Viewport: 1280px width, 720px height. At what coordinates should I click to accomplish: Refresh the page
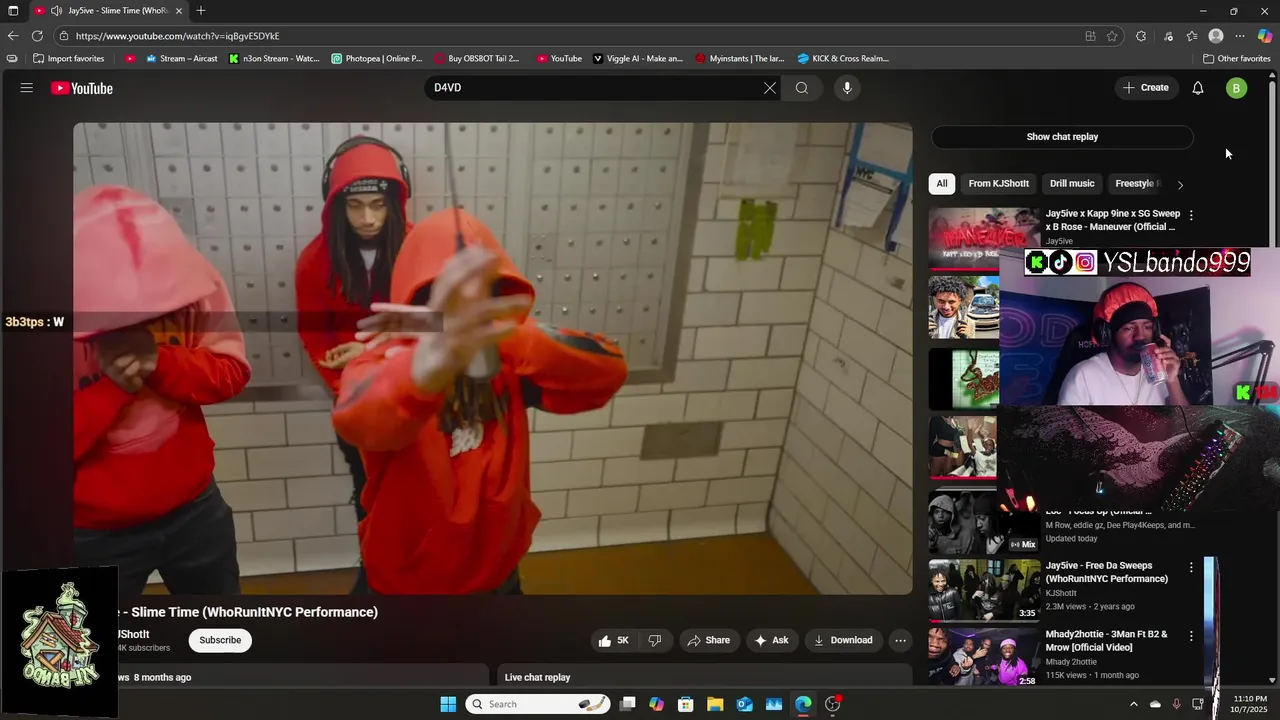click(x=37, y=36)
